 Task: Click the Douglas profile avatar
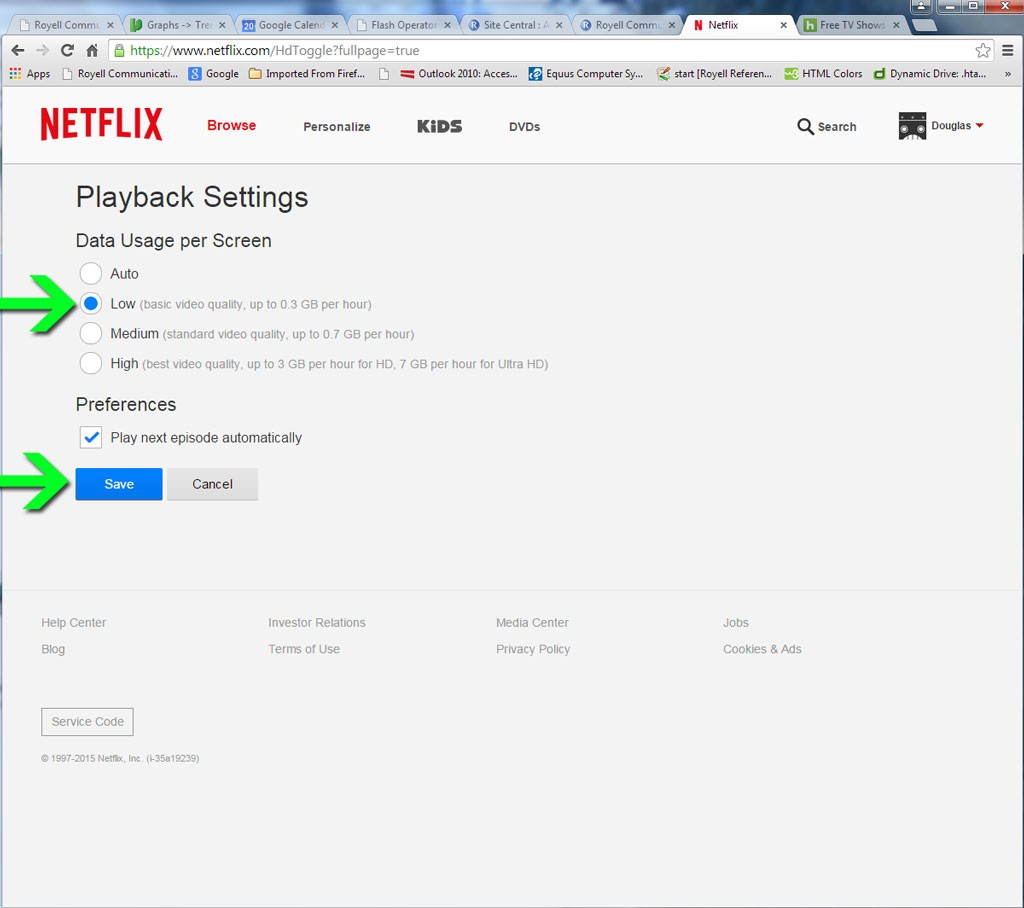tap(912, 126)
